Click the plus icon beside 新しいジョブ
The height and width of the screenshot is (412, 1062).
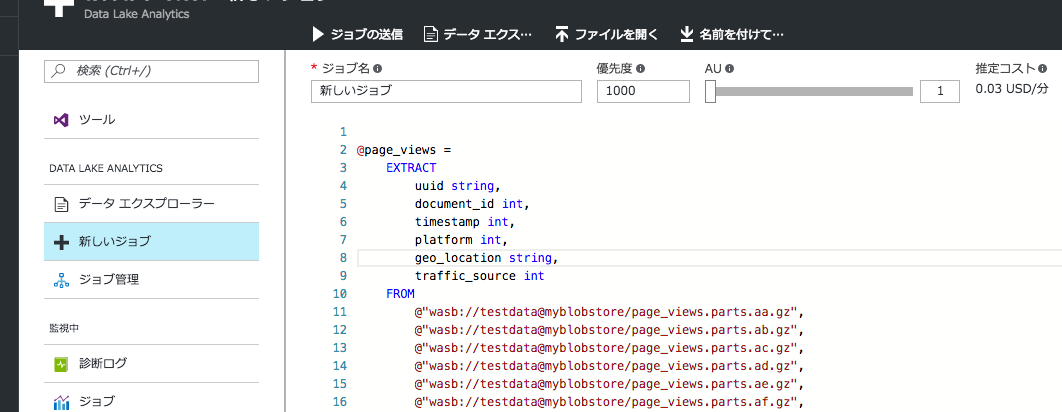[61, 241]
